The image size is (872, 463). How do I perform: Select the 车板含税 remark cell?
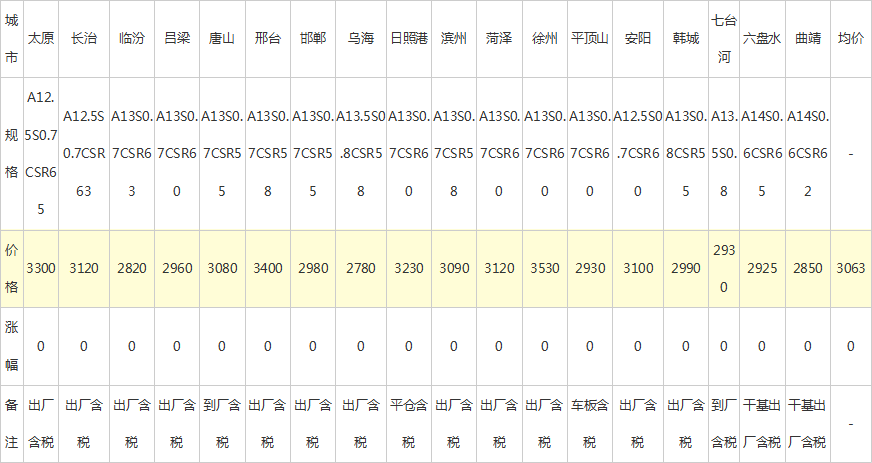590,423
